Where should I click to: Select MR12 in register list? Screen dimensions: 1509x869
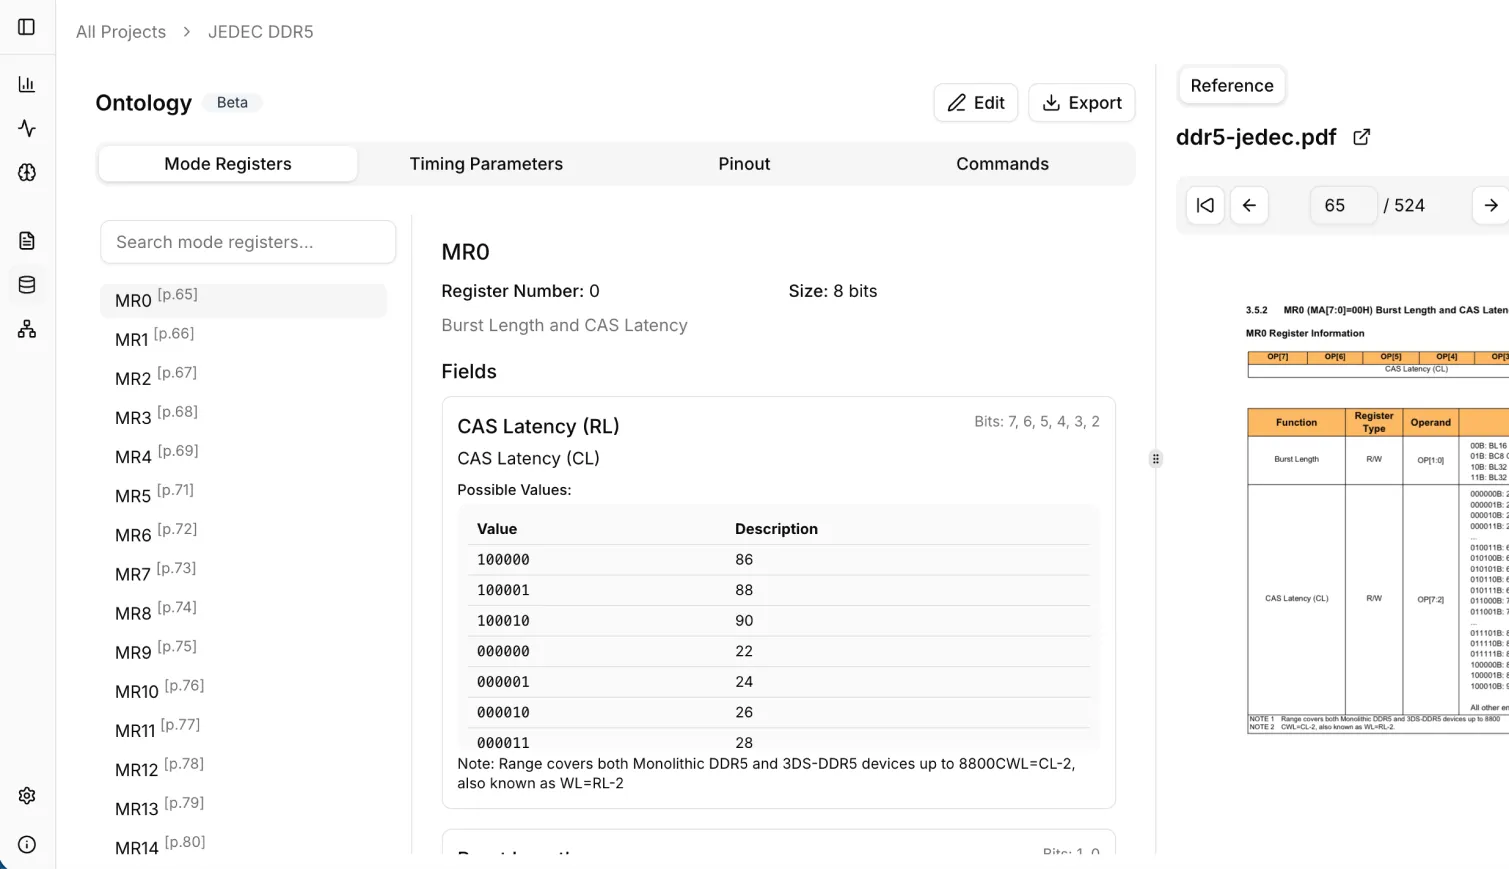pyautogui.click(x=243, y=768)
